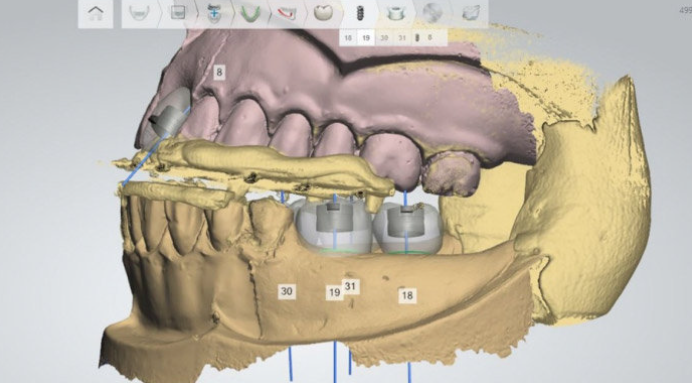Open the grey sphere render step

(x=432, y=13)
